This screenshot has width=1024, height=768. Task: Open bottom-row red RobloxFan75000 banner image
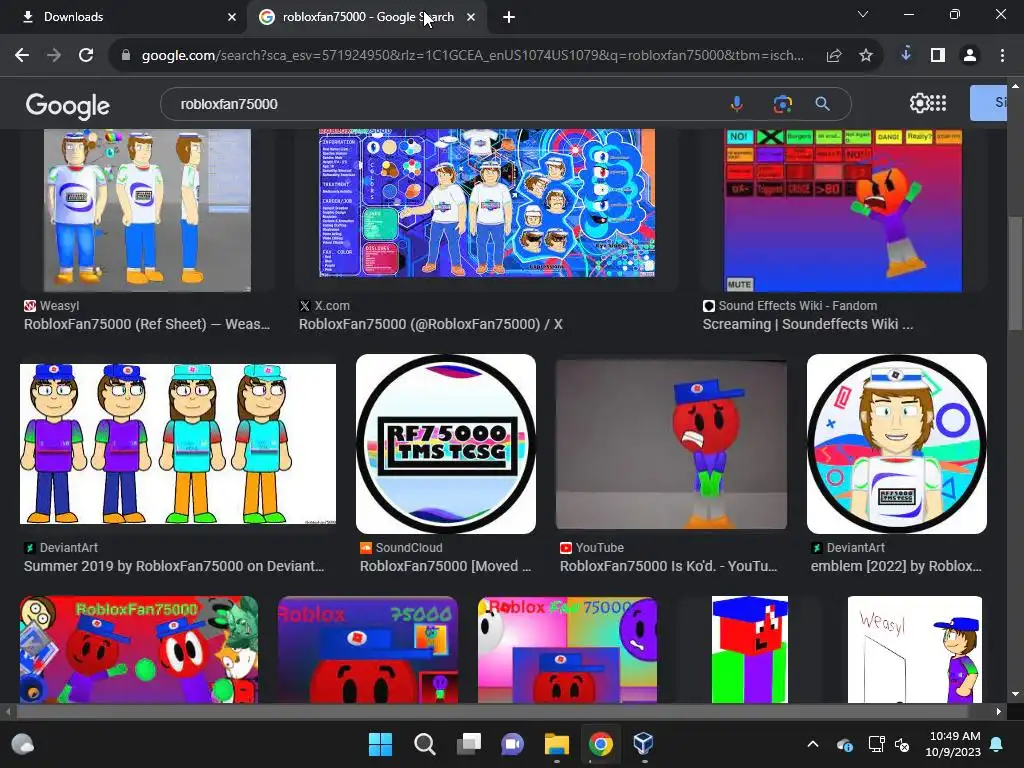[x=138, y=649]
